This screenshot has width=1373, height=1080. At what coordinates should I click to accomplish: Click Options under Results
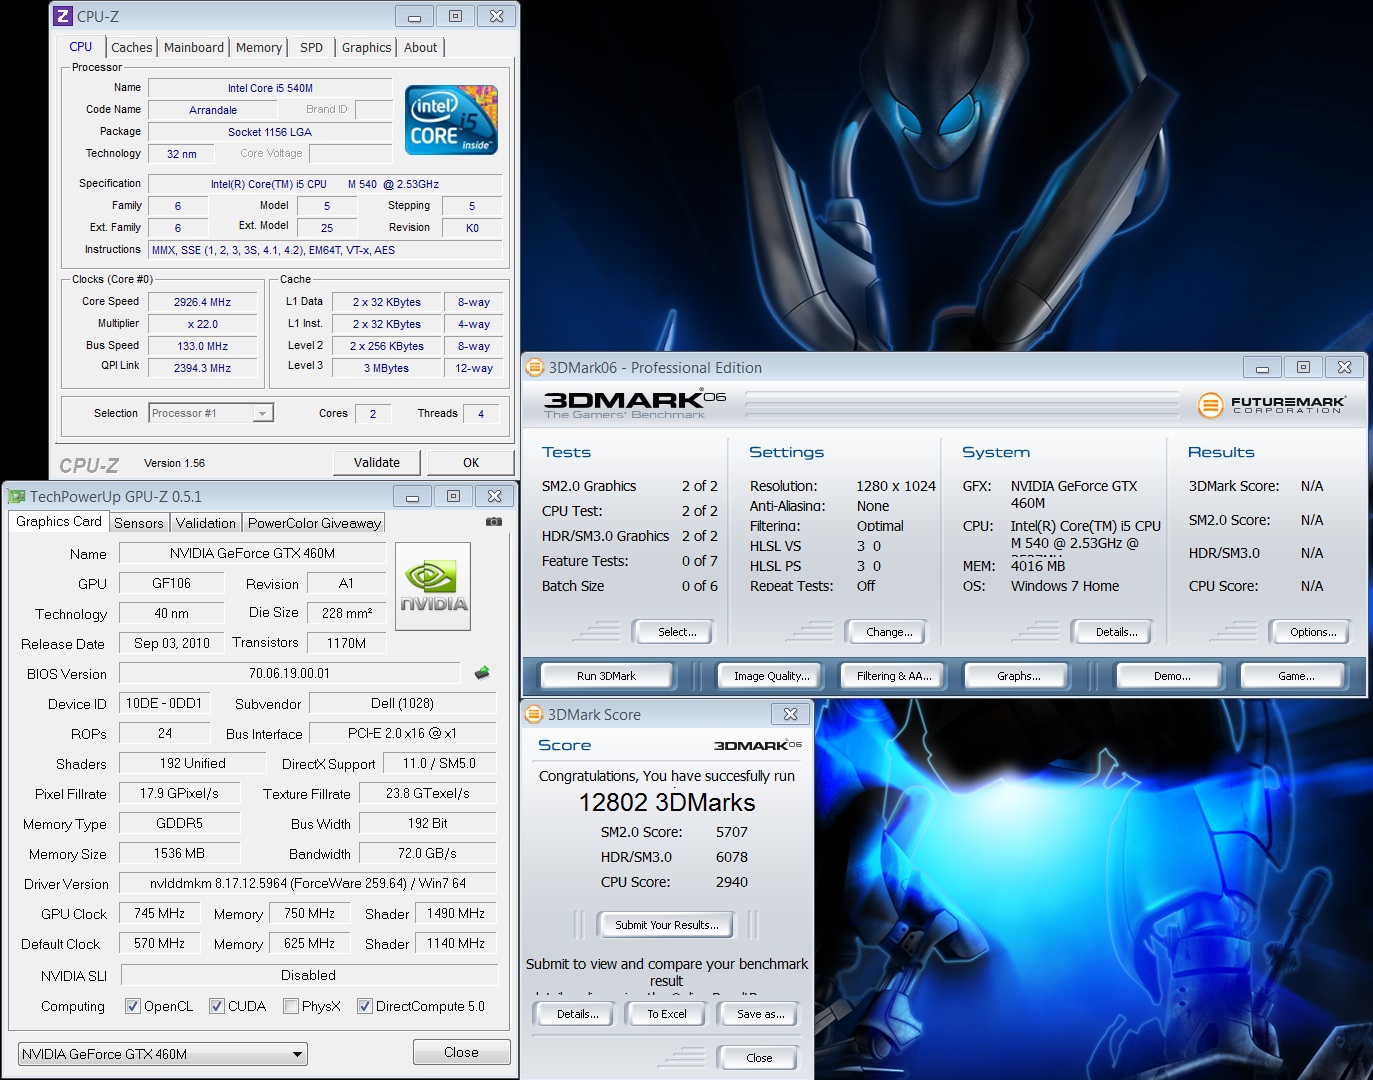(x=1313, y=632)
